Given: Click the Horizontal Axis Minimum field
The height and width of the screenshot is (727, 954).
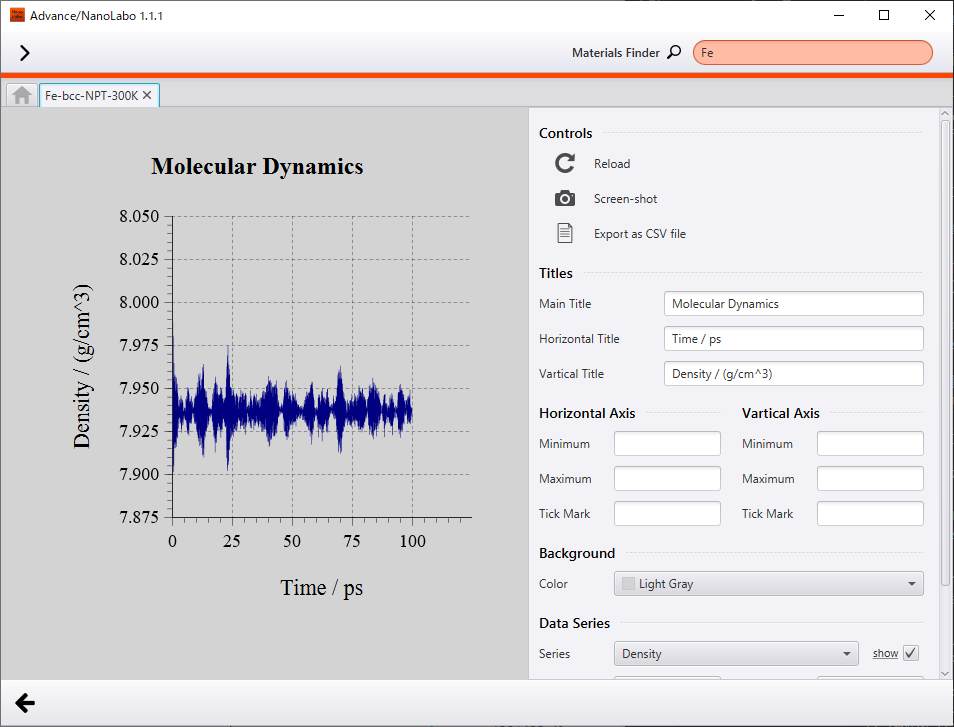Looking at the screenshot, I should pos(667,444).
